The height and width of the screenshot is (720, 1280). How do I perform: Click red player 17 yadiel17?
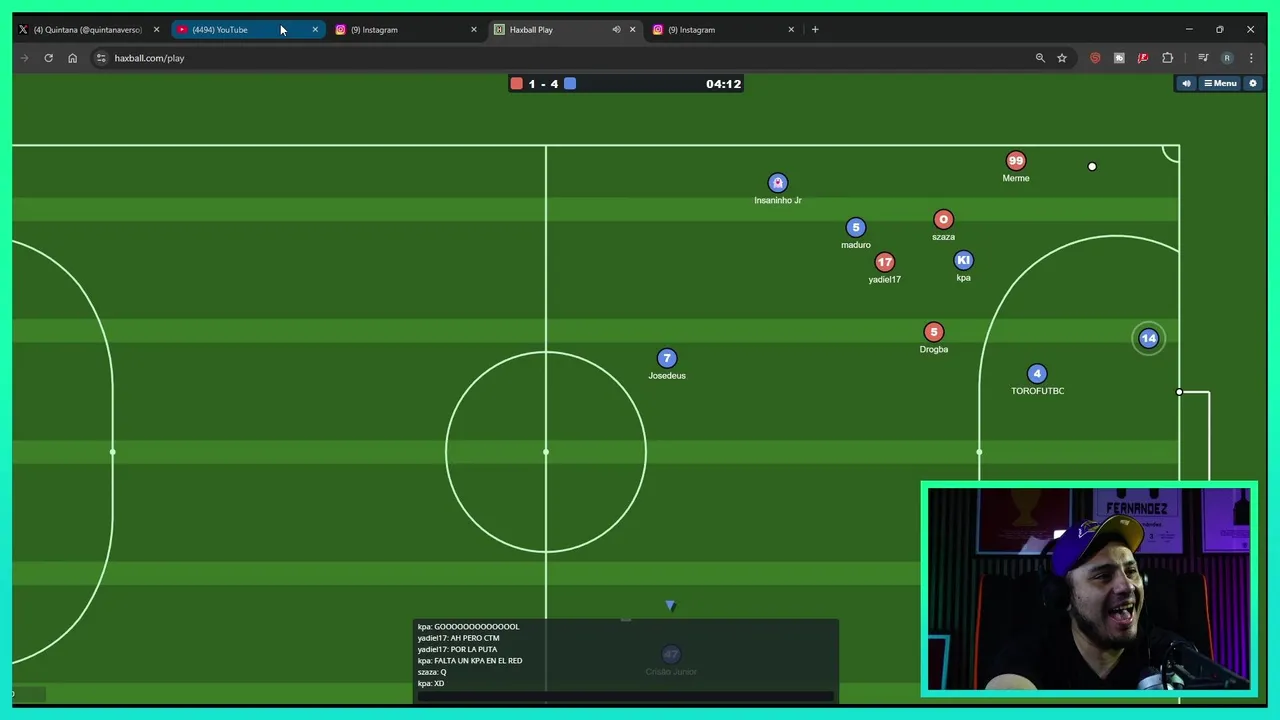(884, 262)
